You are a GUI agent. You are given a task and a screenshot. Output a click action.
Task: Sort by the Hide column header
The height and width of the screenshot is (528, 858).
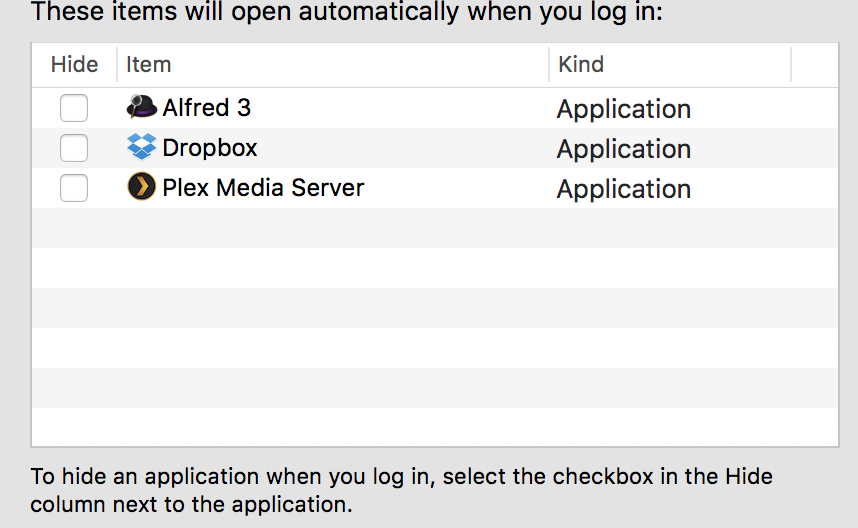[74, 65]
